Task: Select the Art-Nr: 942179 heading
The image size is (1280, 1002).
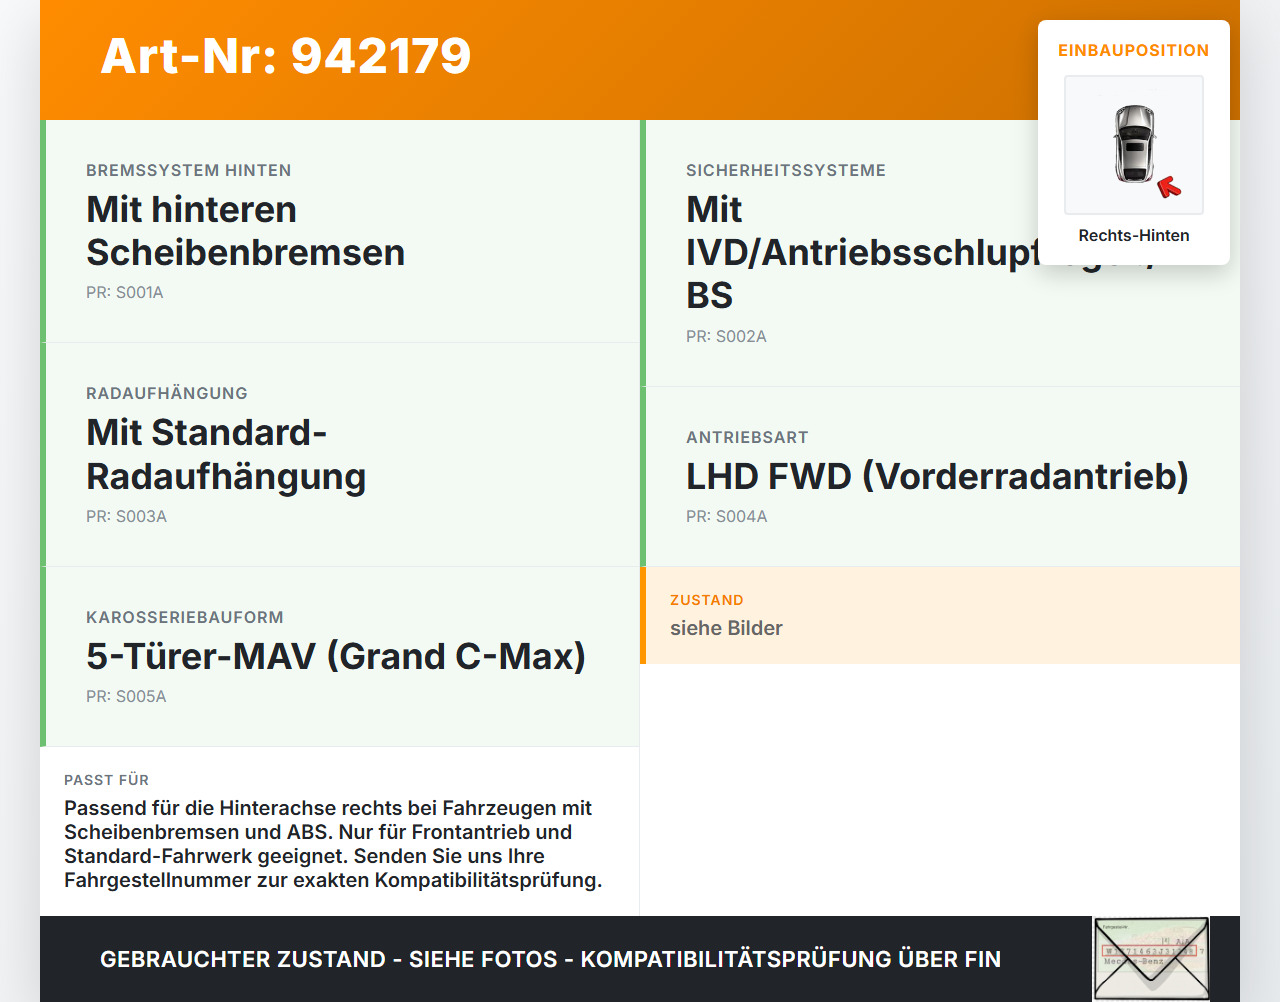Action: pyautogui.click(x=286, y=56)
